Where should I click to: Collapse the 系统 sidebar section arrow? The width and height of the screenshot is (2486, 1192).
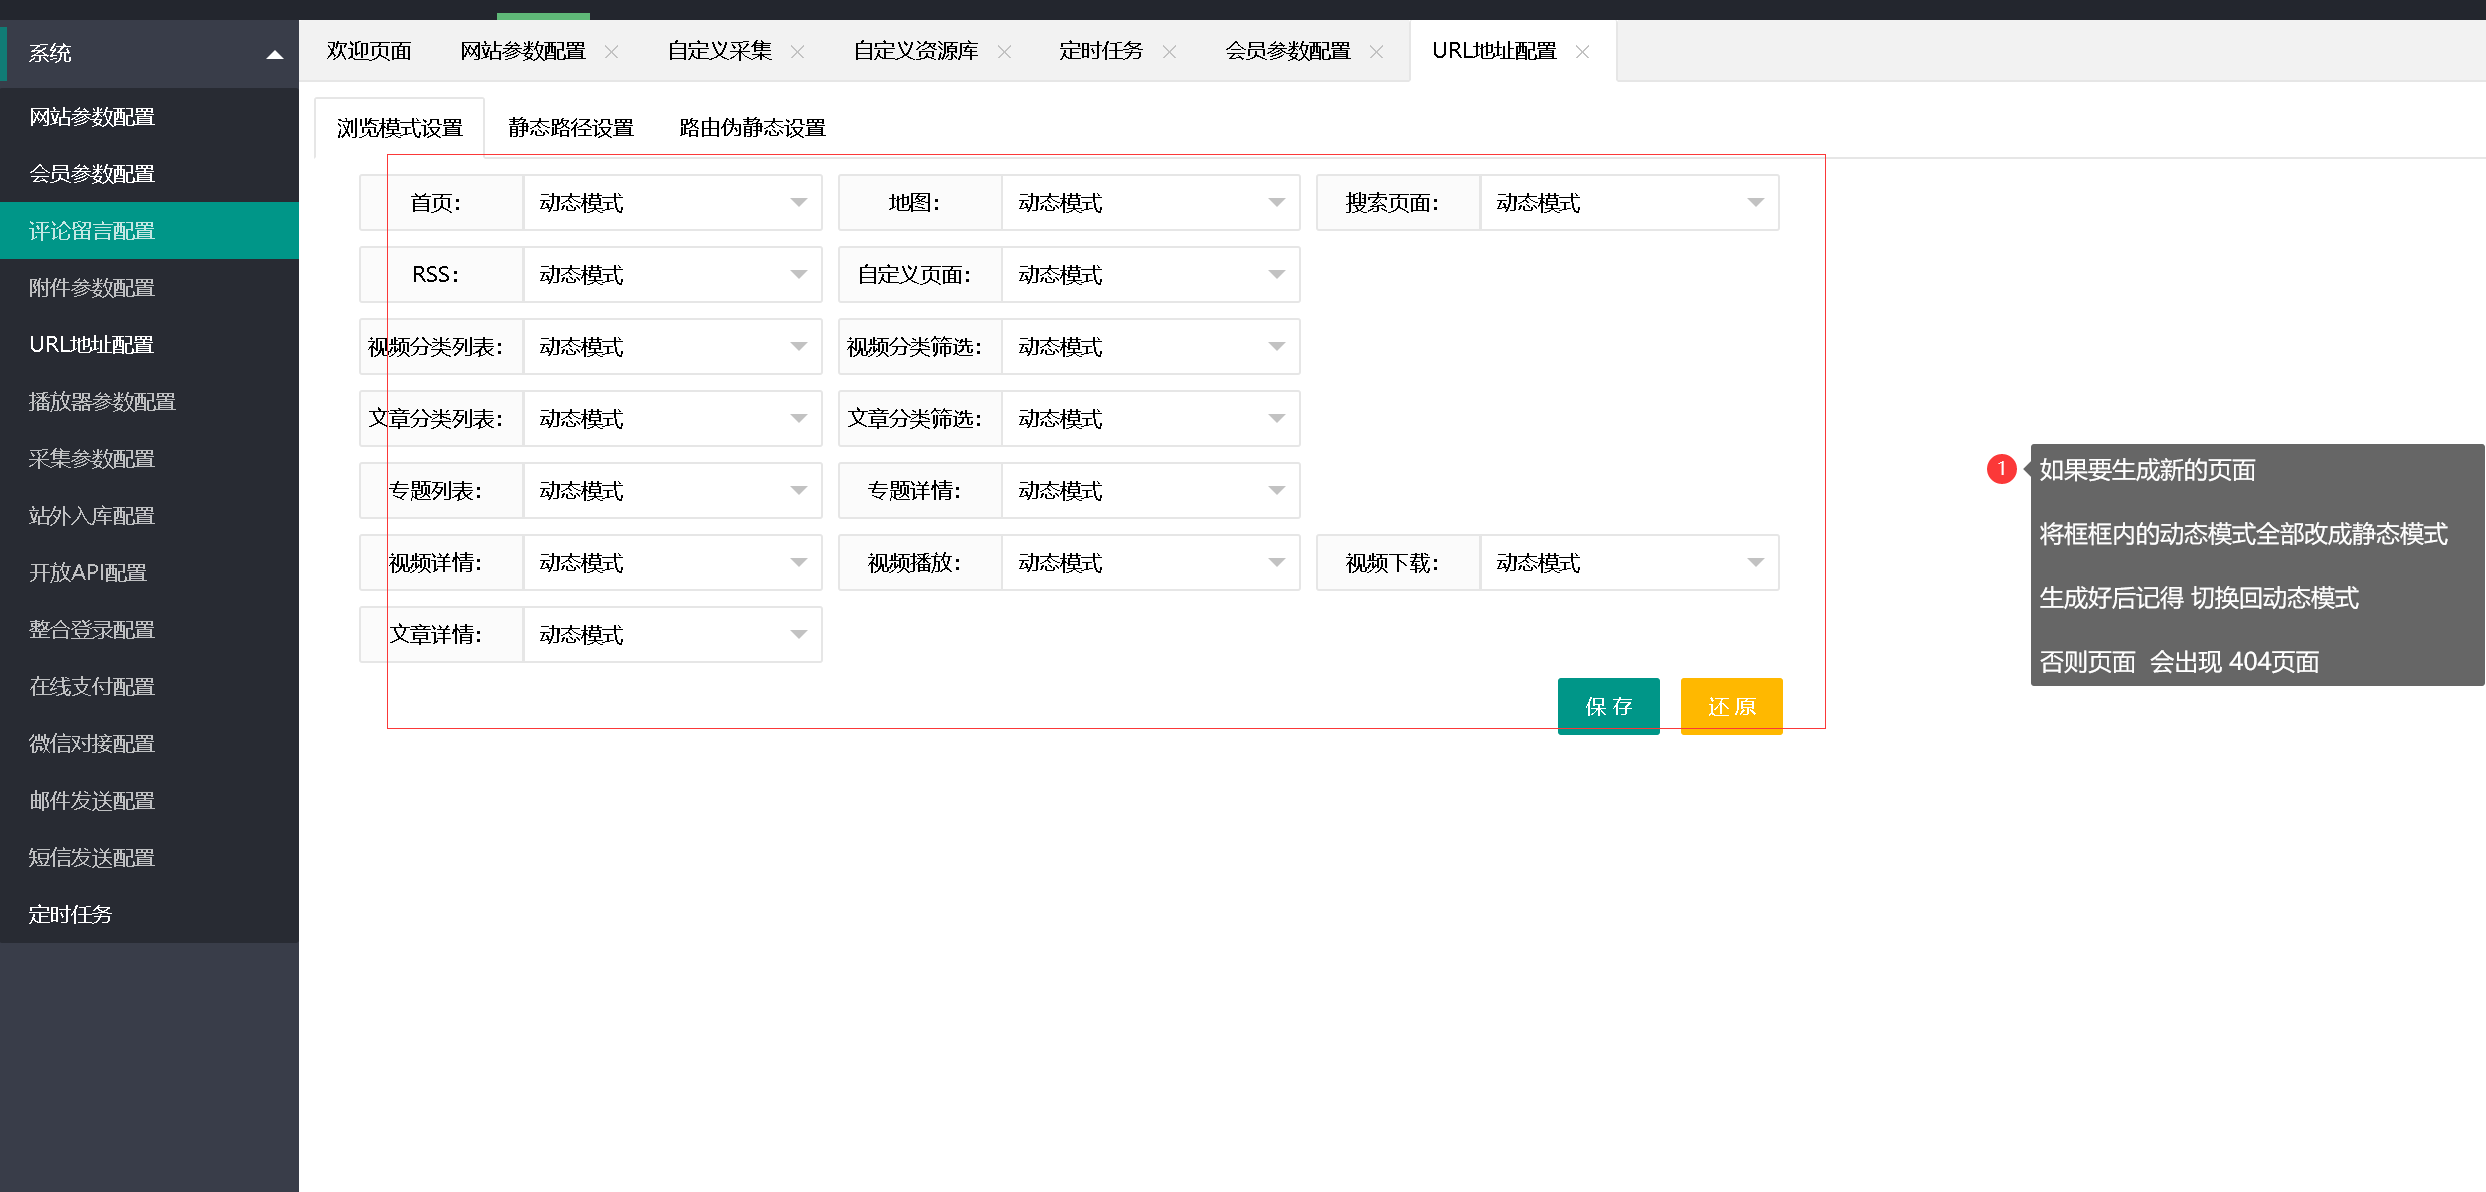pos(274,54)
